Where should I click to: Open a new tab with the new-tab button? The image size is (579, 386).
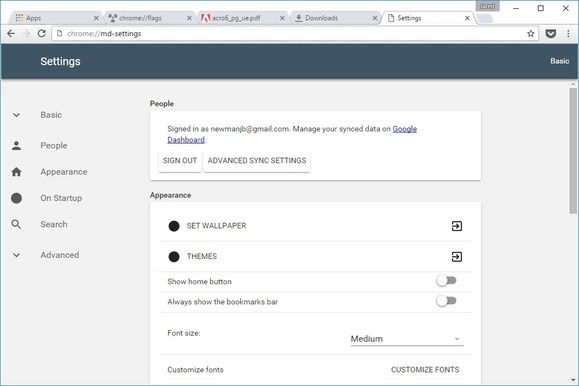pyautogui.click(x=485, y=18)
